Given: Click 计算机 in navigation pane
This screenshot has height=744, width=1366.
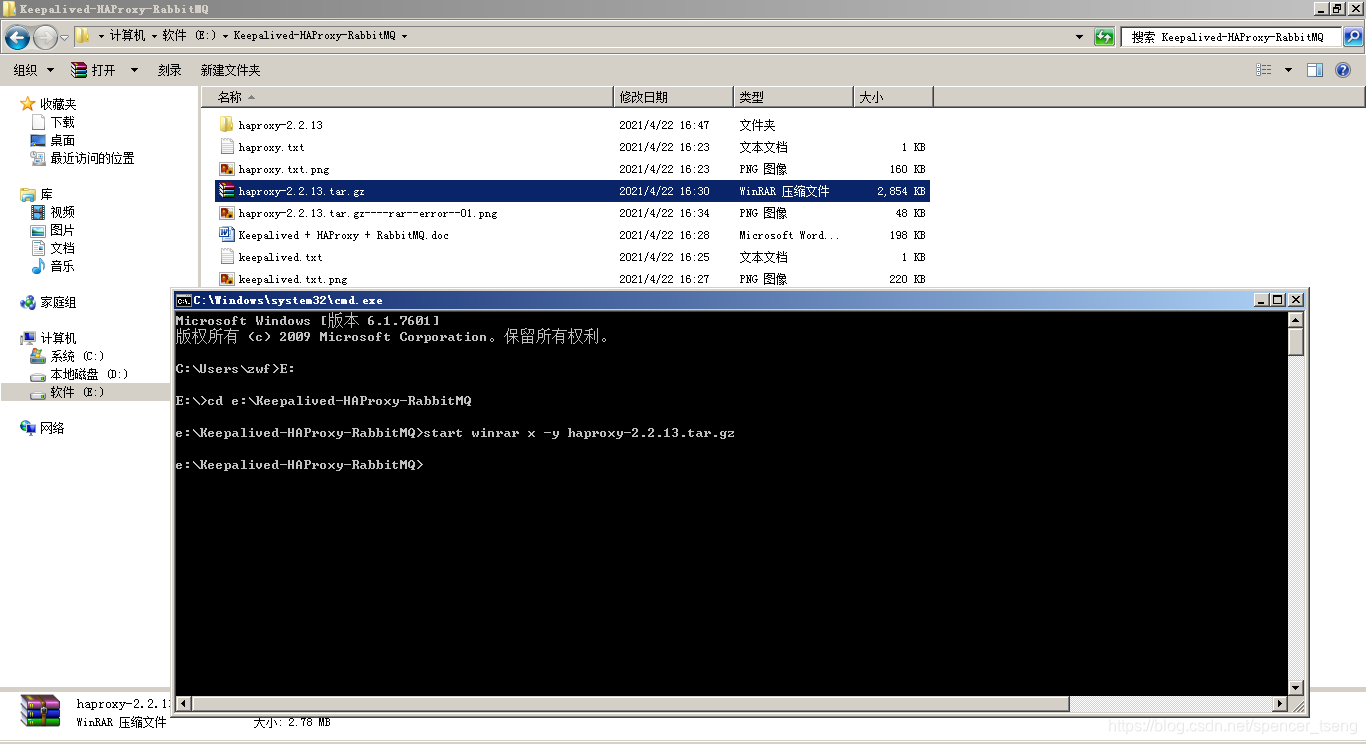Looking at the screenshot, I should click(58, 338).
